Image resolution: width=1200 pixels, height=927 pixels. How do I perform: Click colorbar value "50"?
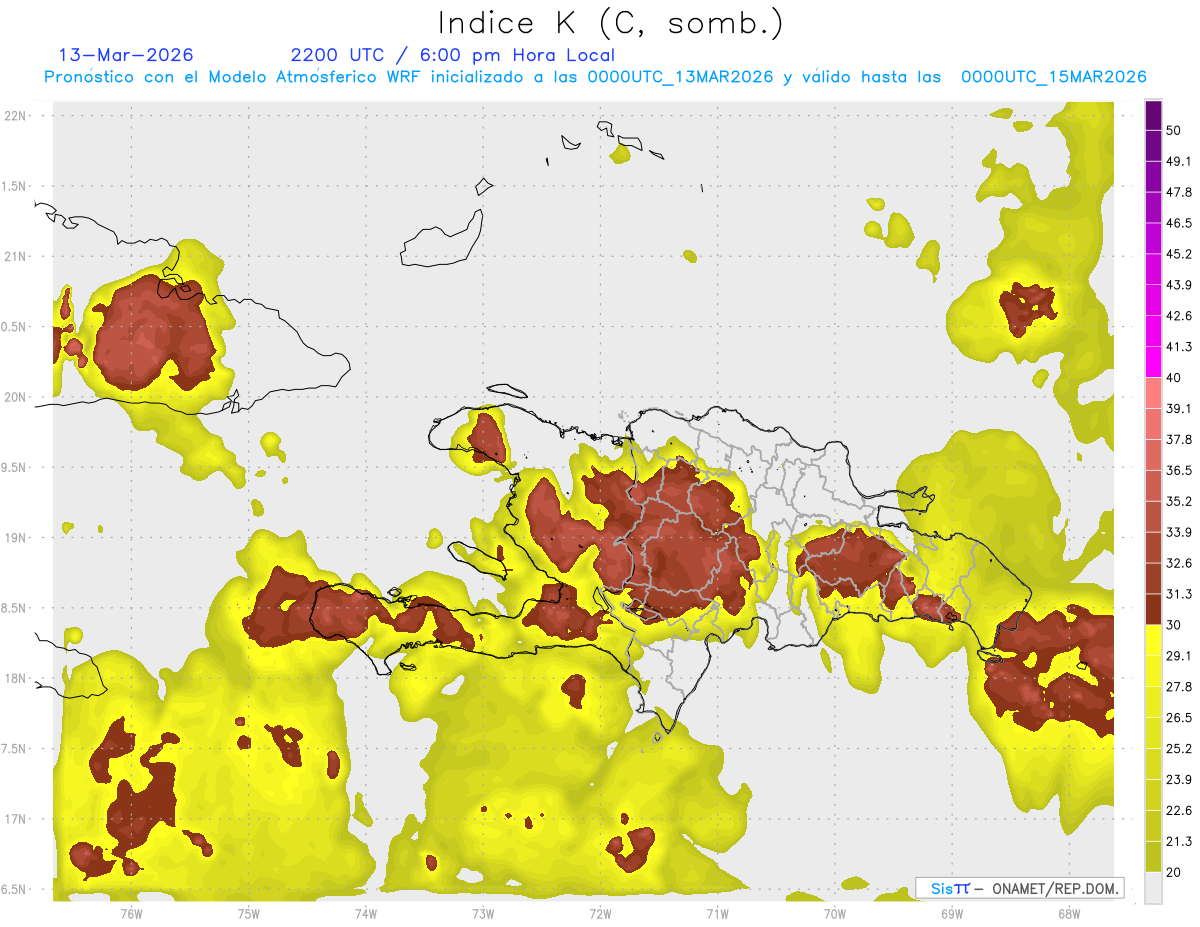1174,131
